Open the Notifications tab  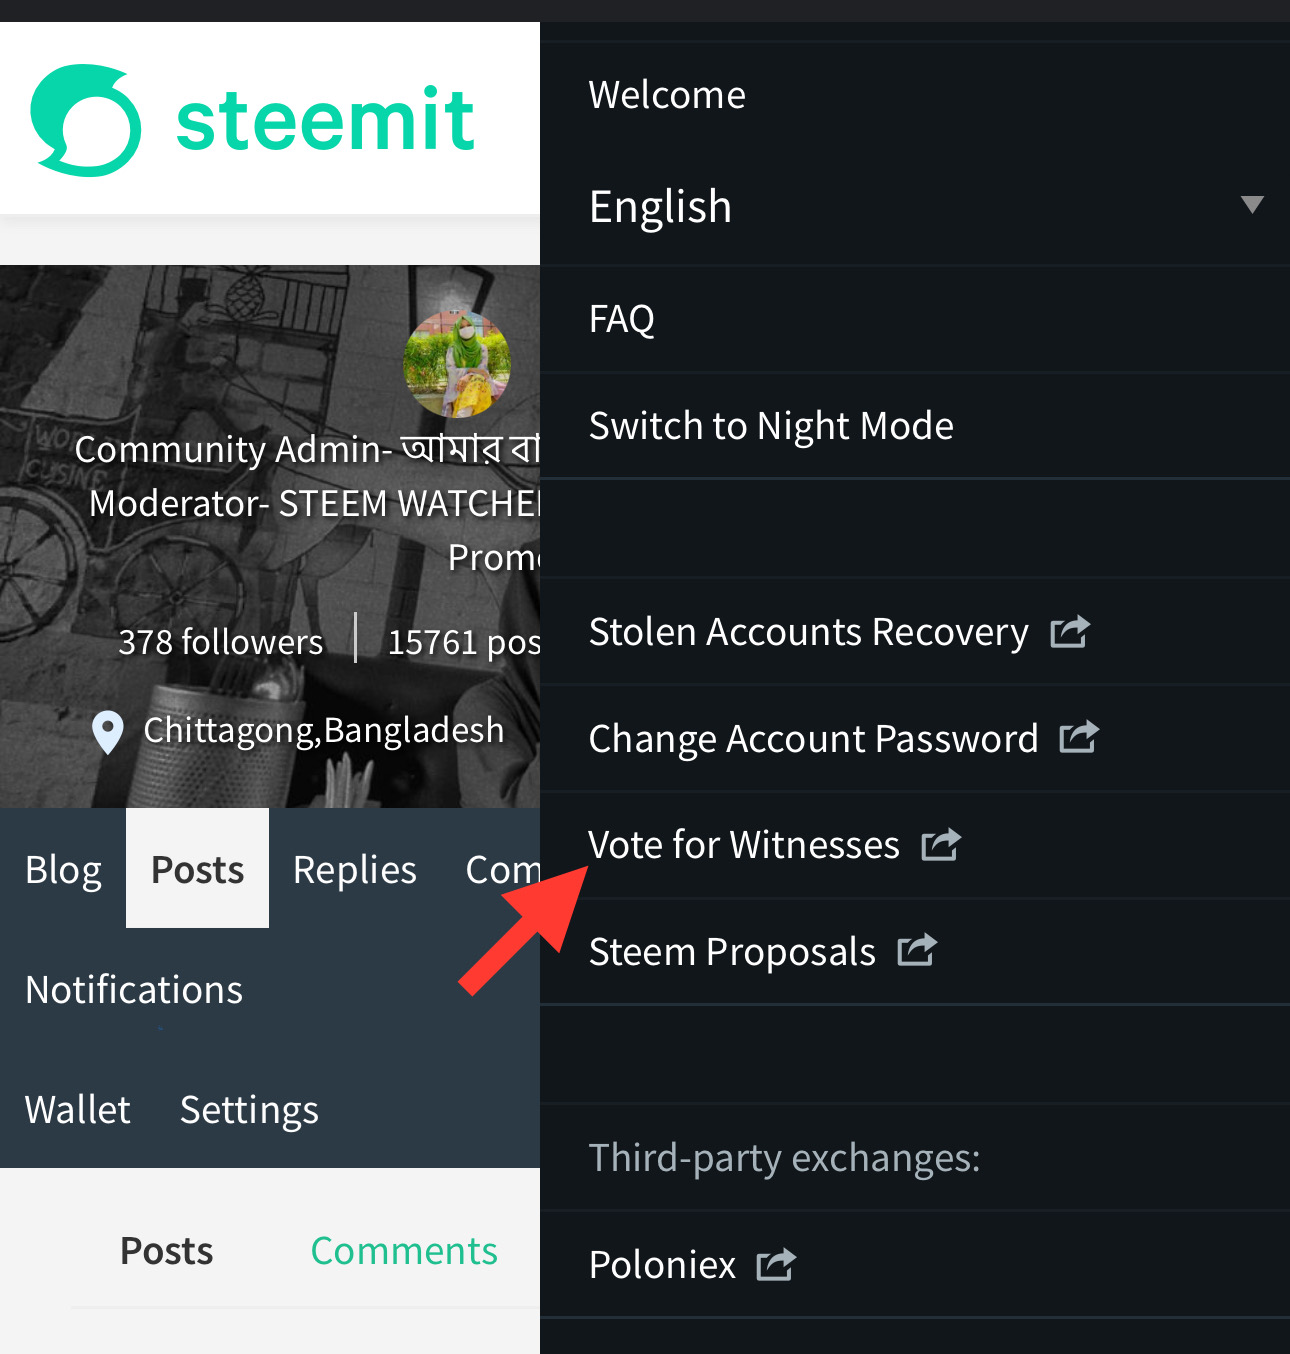click(x=134, y=990)
